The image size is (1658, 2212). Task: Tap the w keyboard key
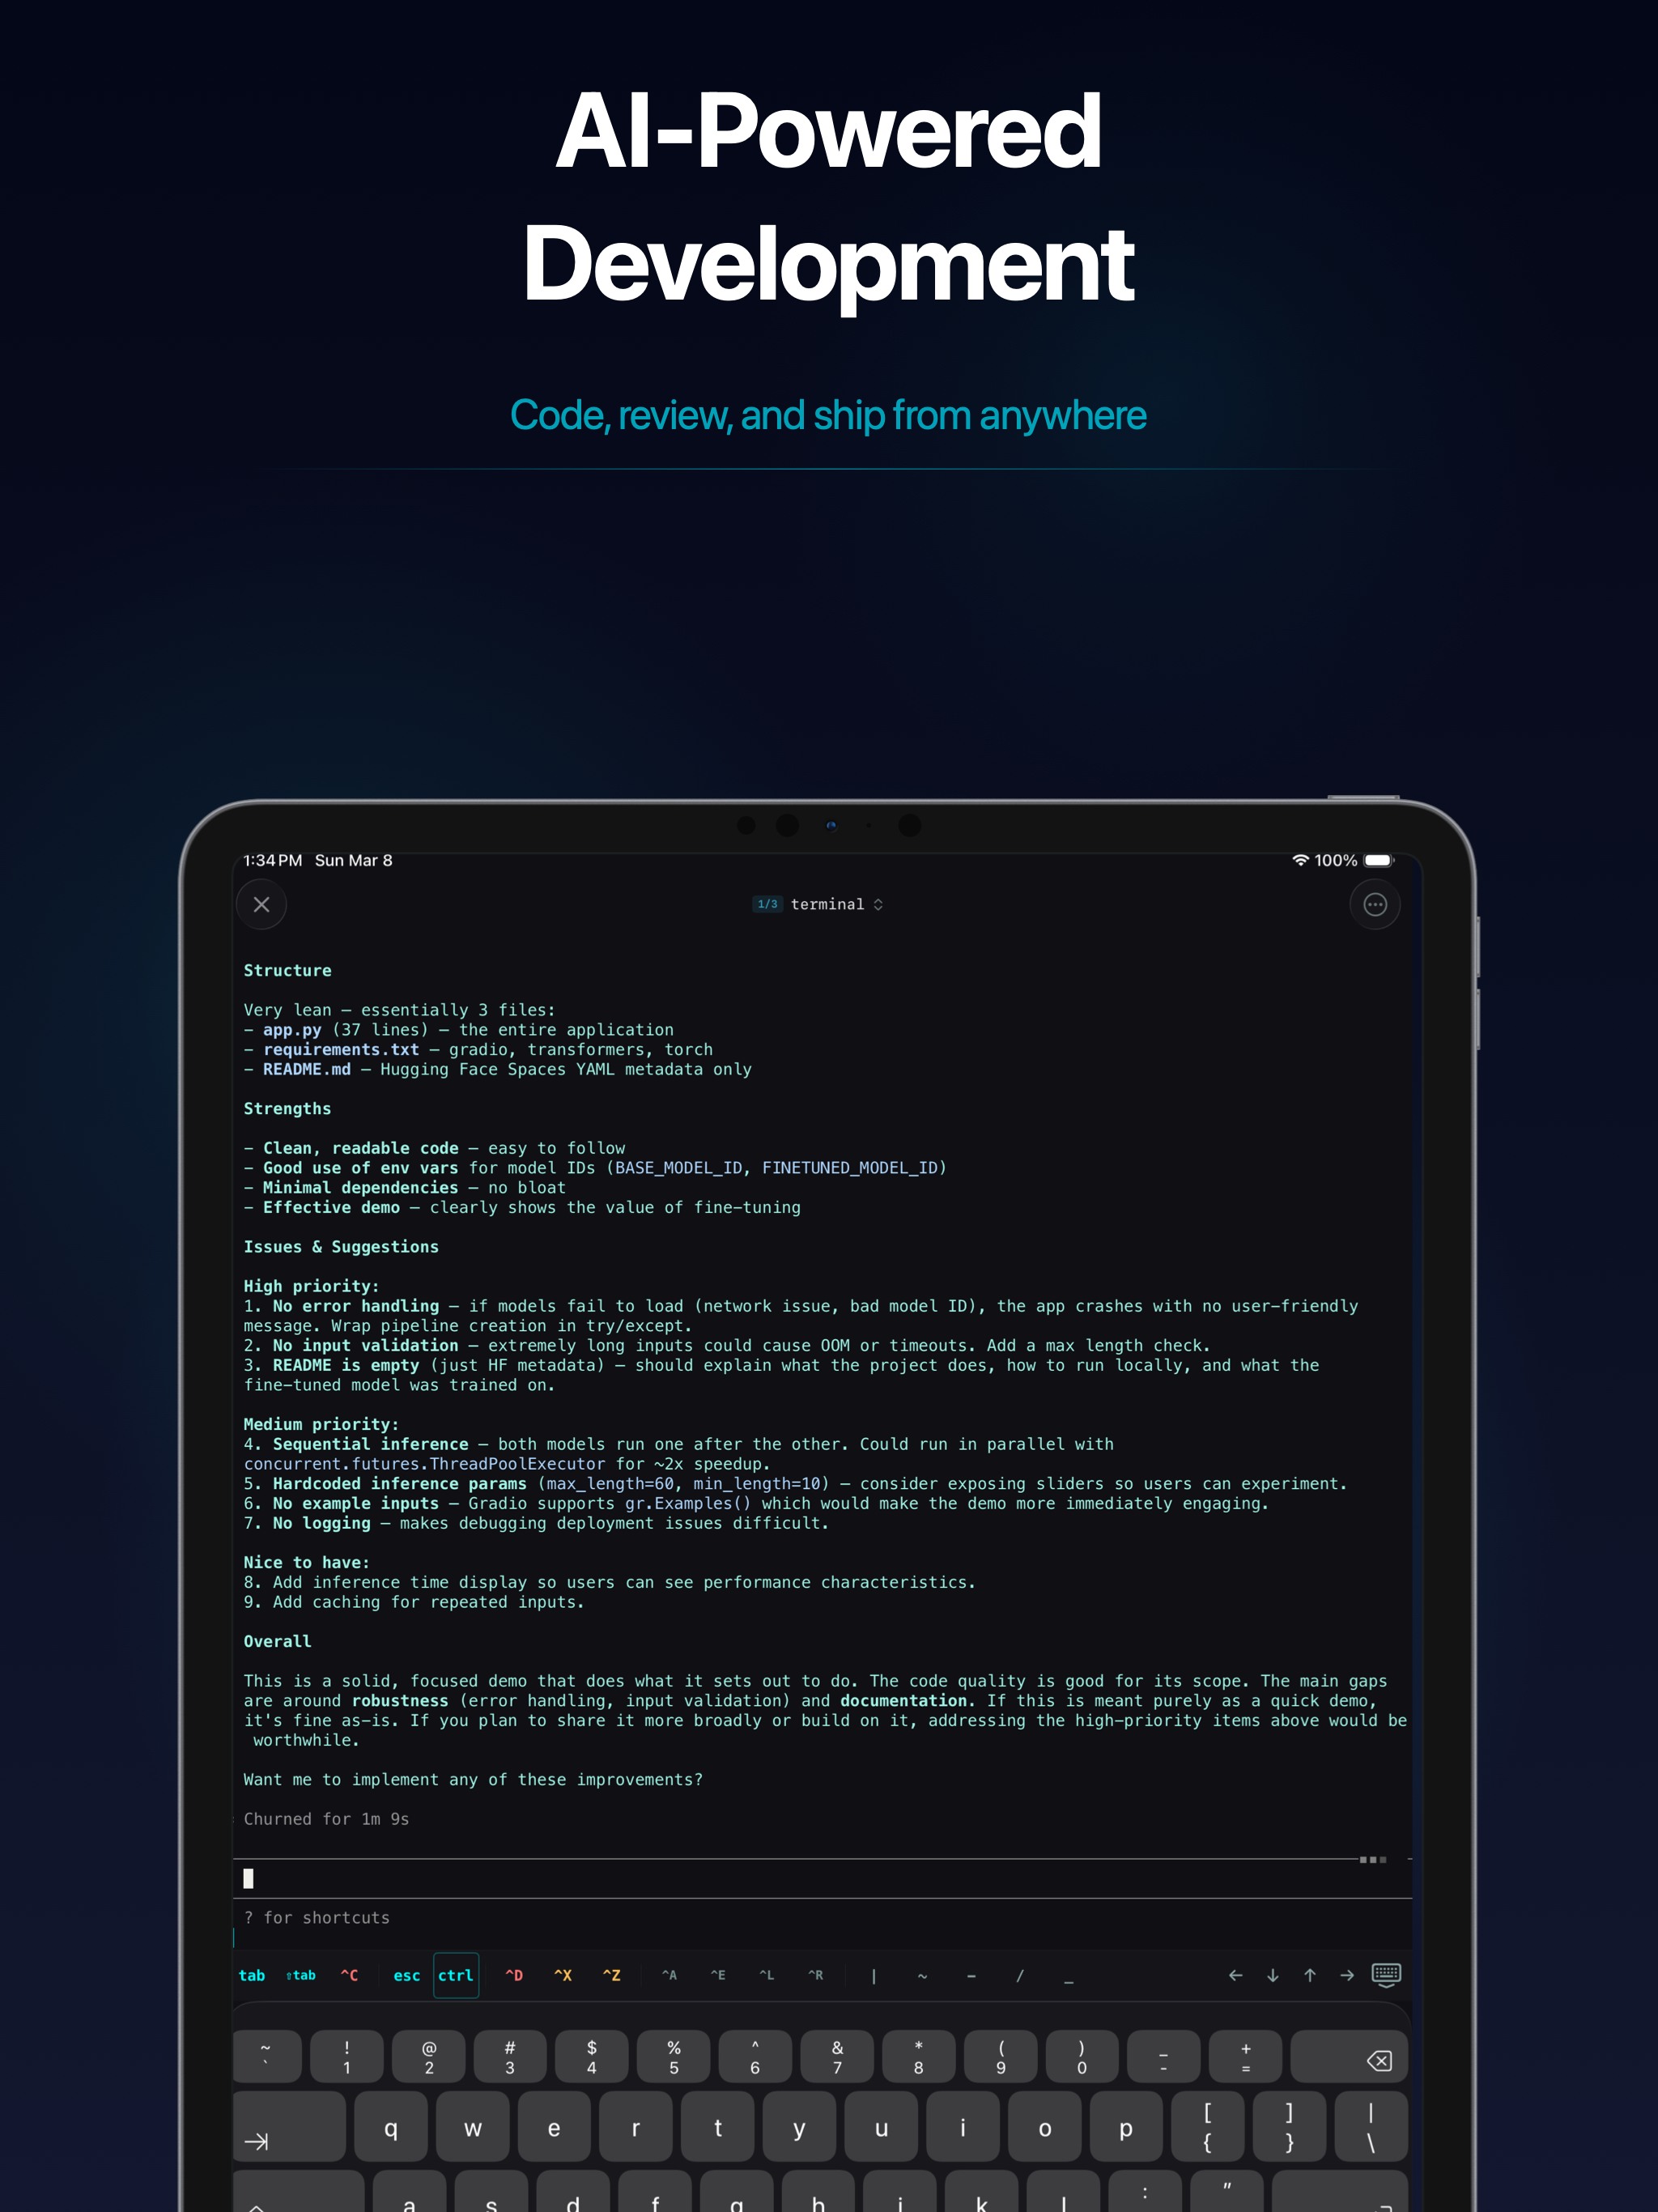(x=473, y=2126)
